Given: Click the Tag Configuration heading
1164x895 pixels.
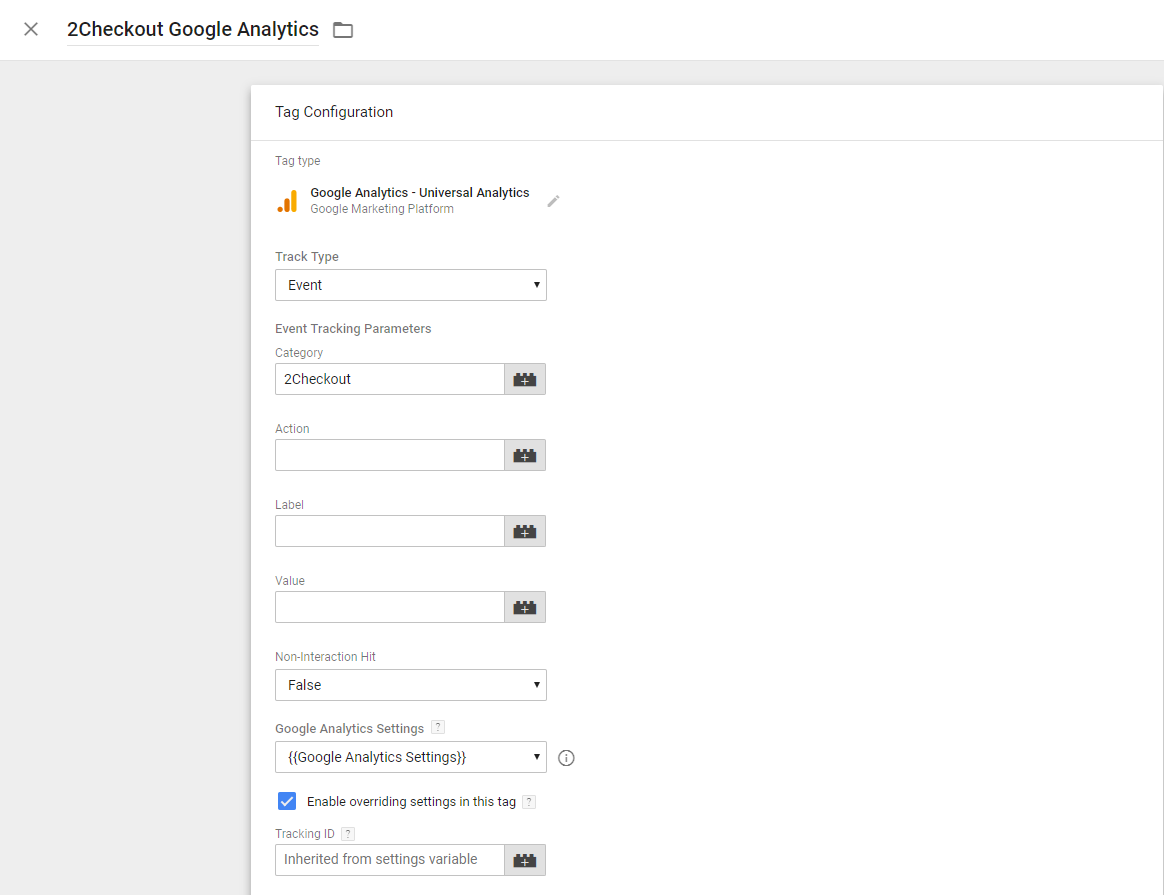Looking at the screenshot, I should [x=334, y=112].
